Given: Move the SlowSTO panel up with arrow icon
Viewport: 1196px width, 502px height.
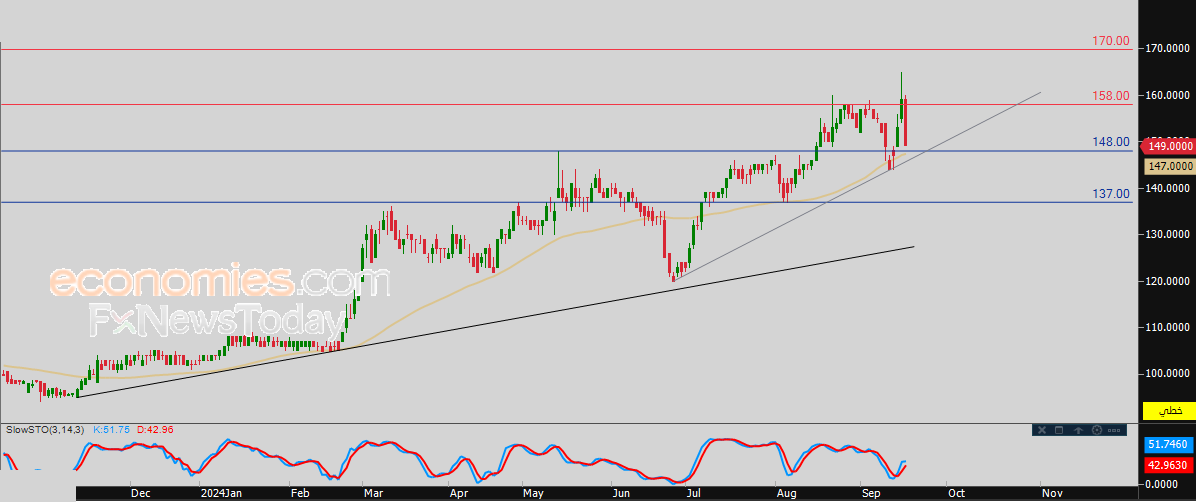Looking at the screenshot, I should (x=1079, y=430).
